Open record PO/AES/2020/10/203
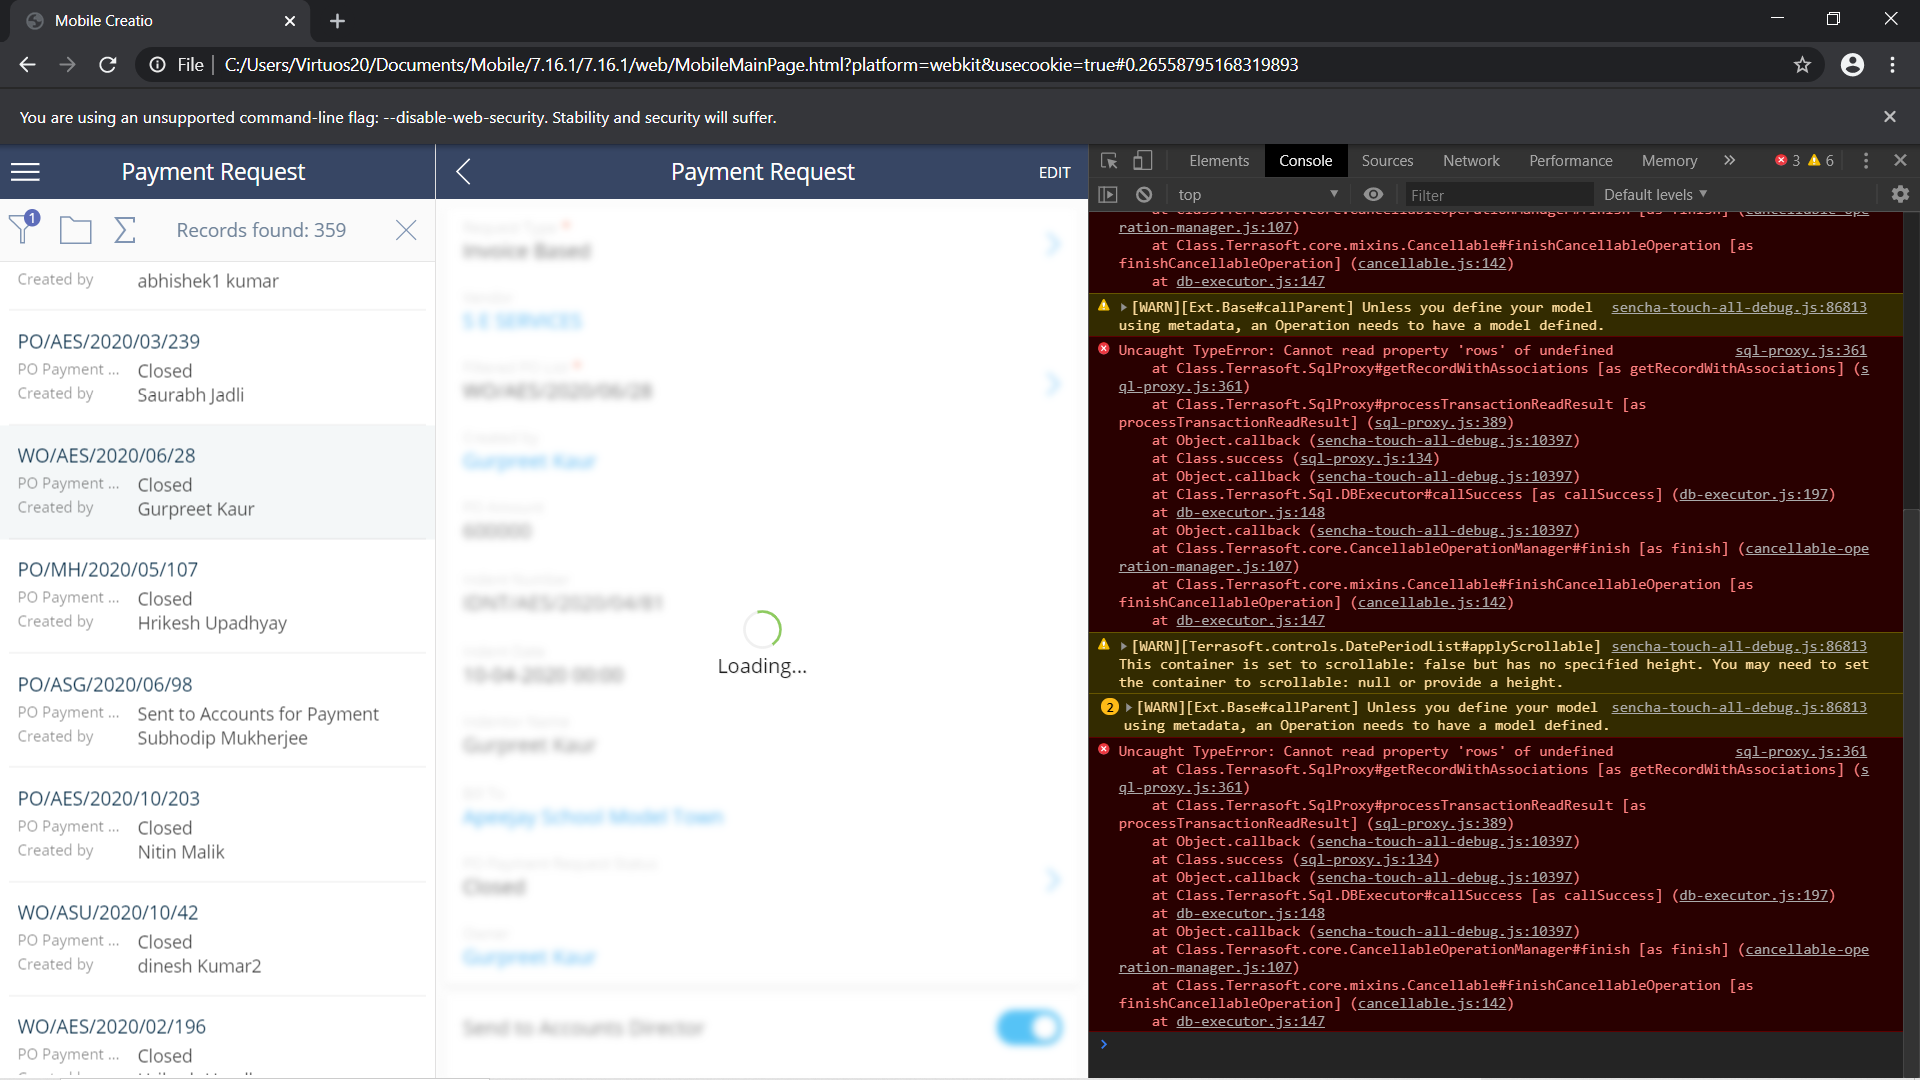Viewport: 1920px width, 1080px height. tap(217, 825)
